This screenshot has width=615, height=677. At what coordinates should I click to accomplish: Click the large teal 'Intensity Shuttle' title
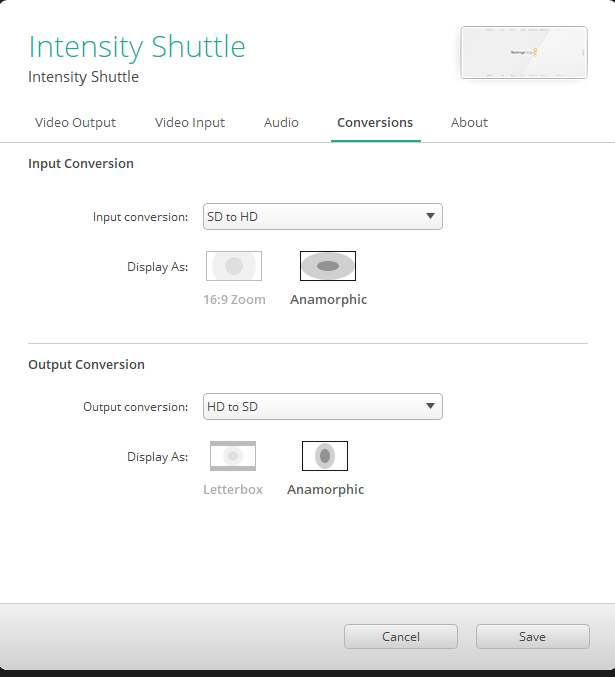[137, 47]
